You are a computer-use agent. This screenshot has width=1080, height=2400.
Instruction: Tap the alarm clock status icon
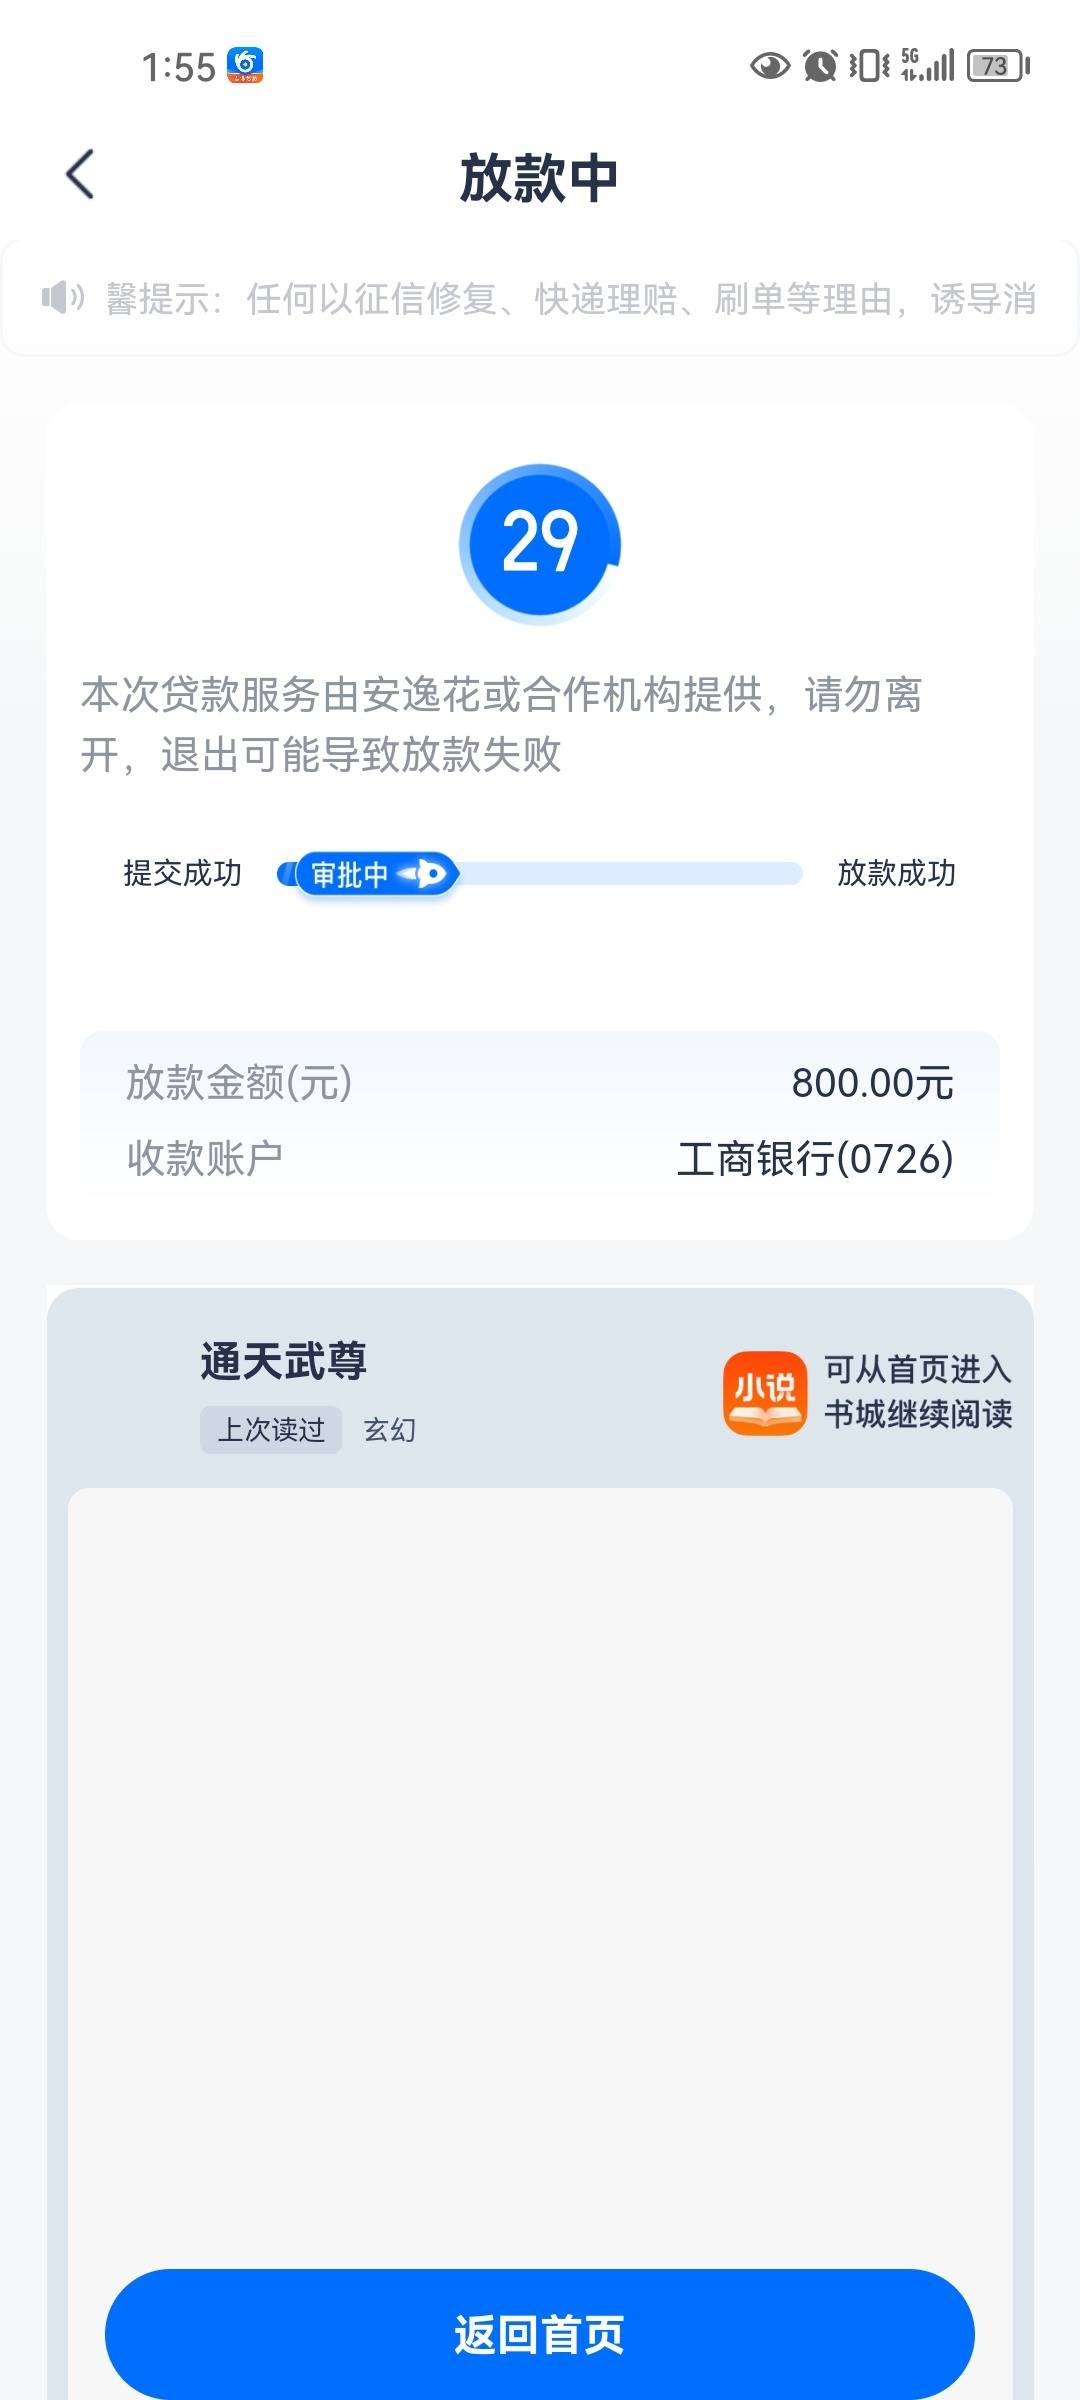click(x=820, y=66)
